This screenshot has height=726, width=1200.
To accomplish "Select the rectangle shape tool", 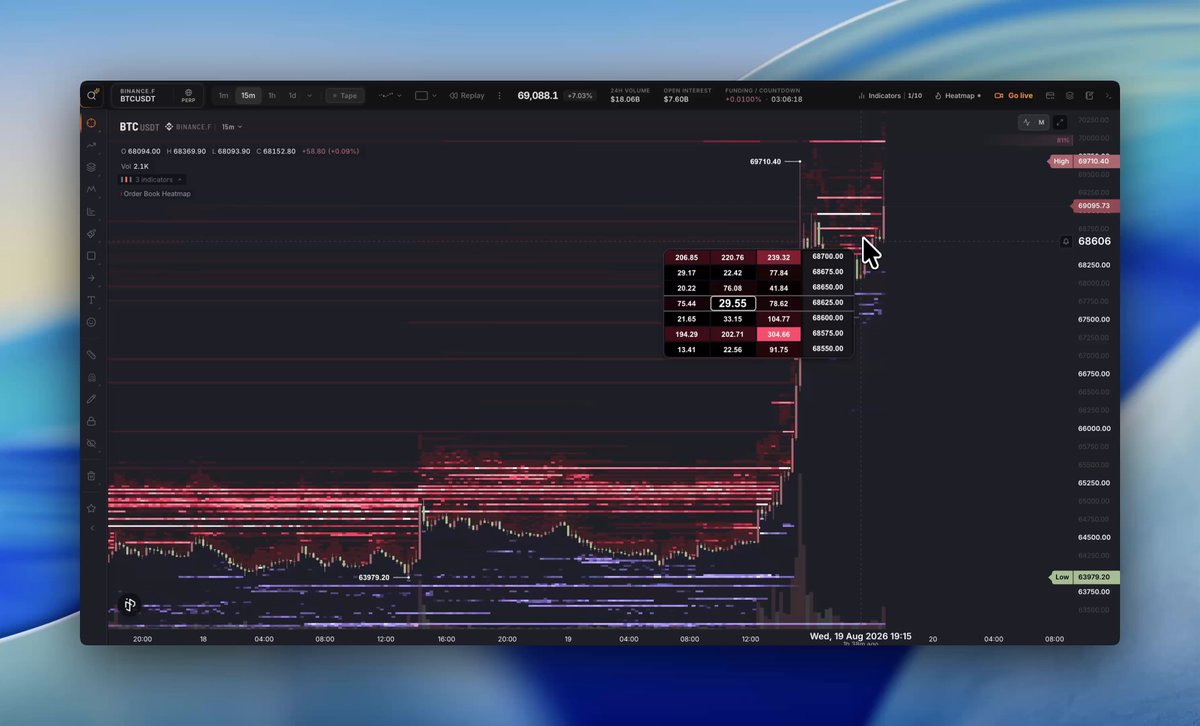I will click(x=91, y=256).
